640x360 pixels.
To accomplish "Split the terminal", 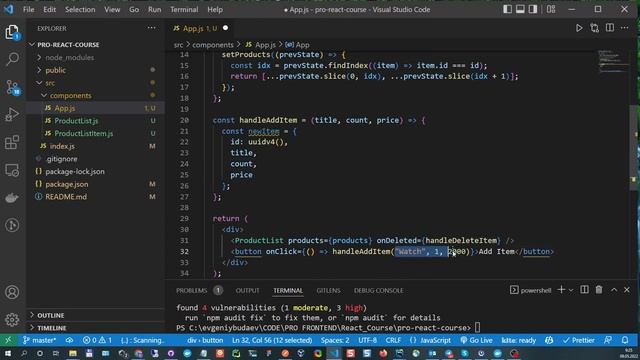I will click(x=584, y=290).
